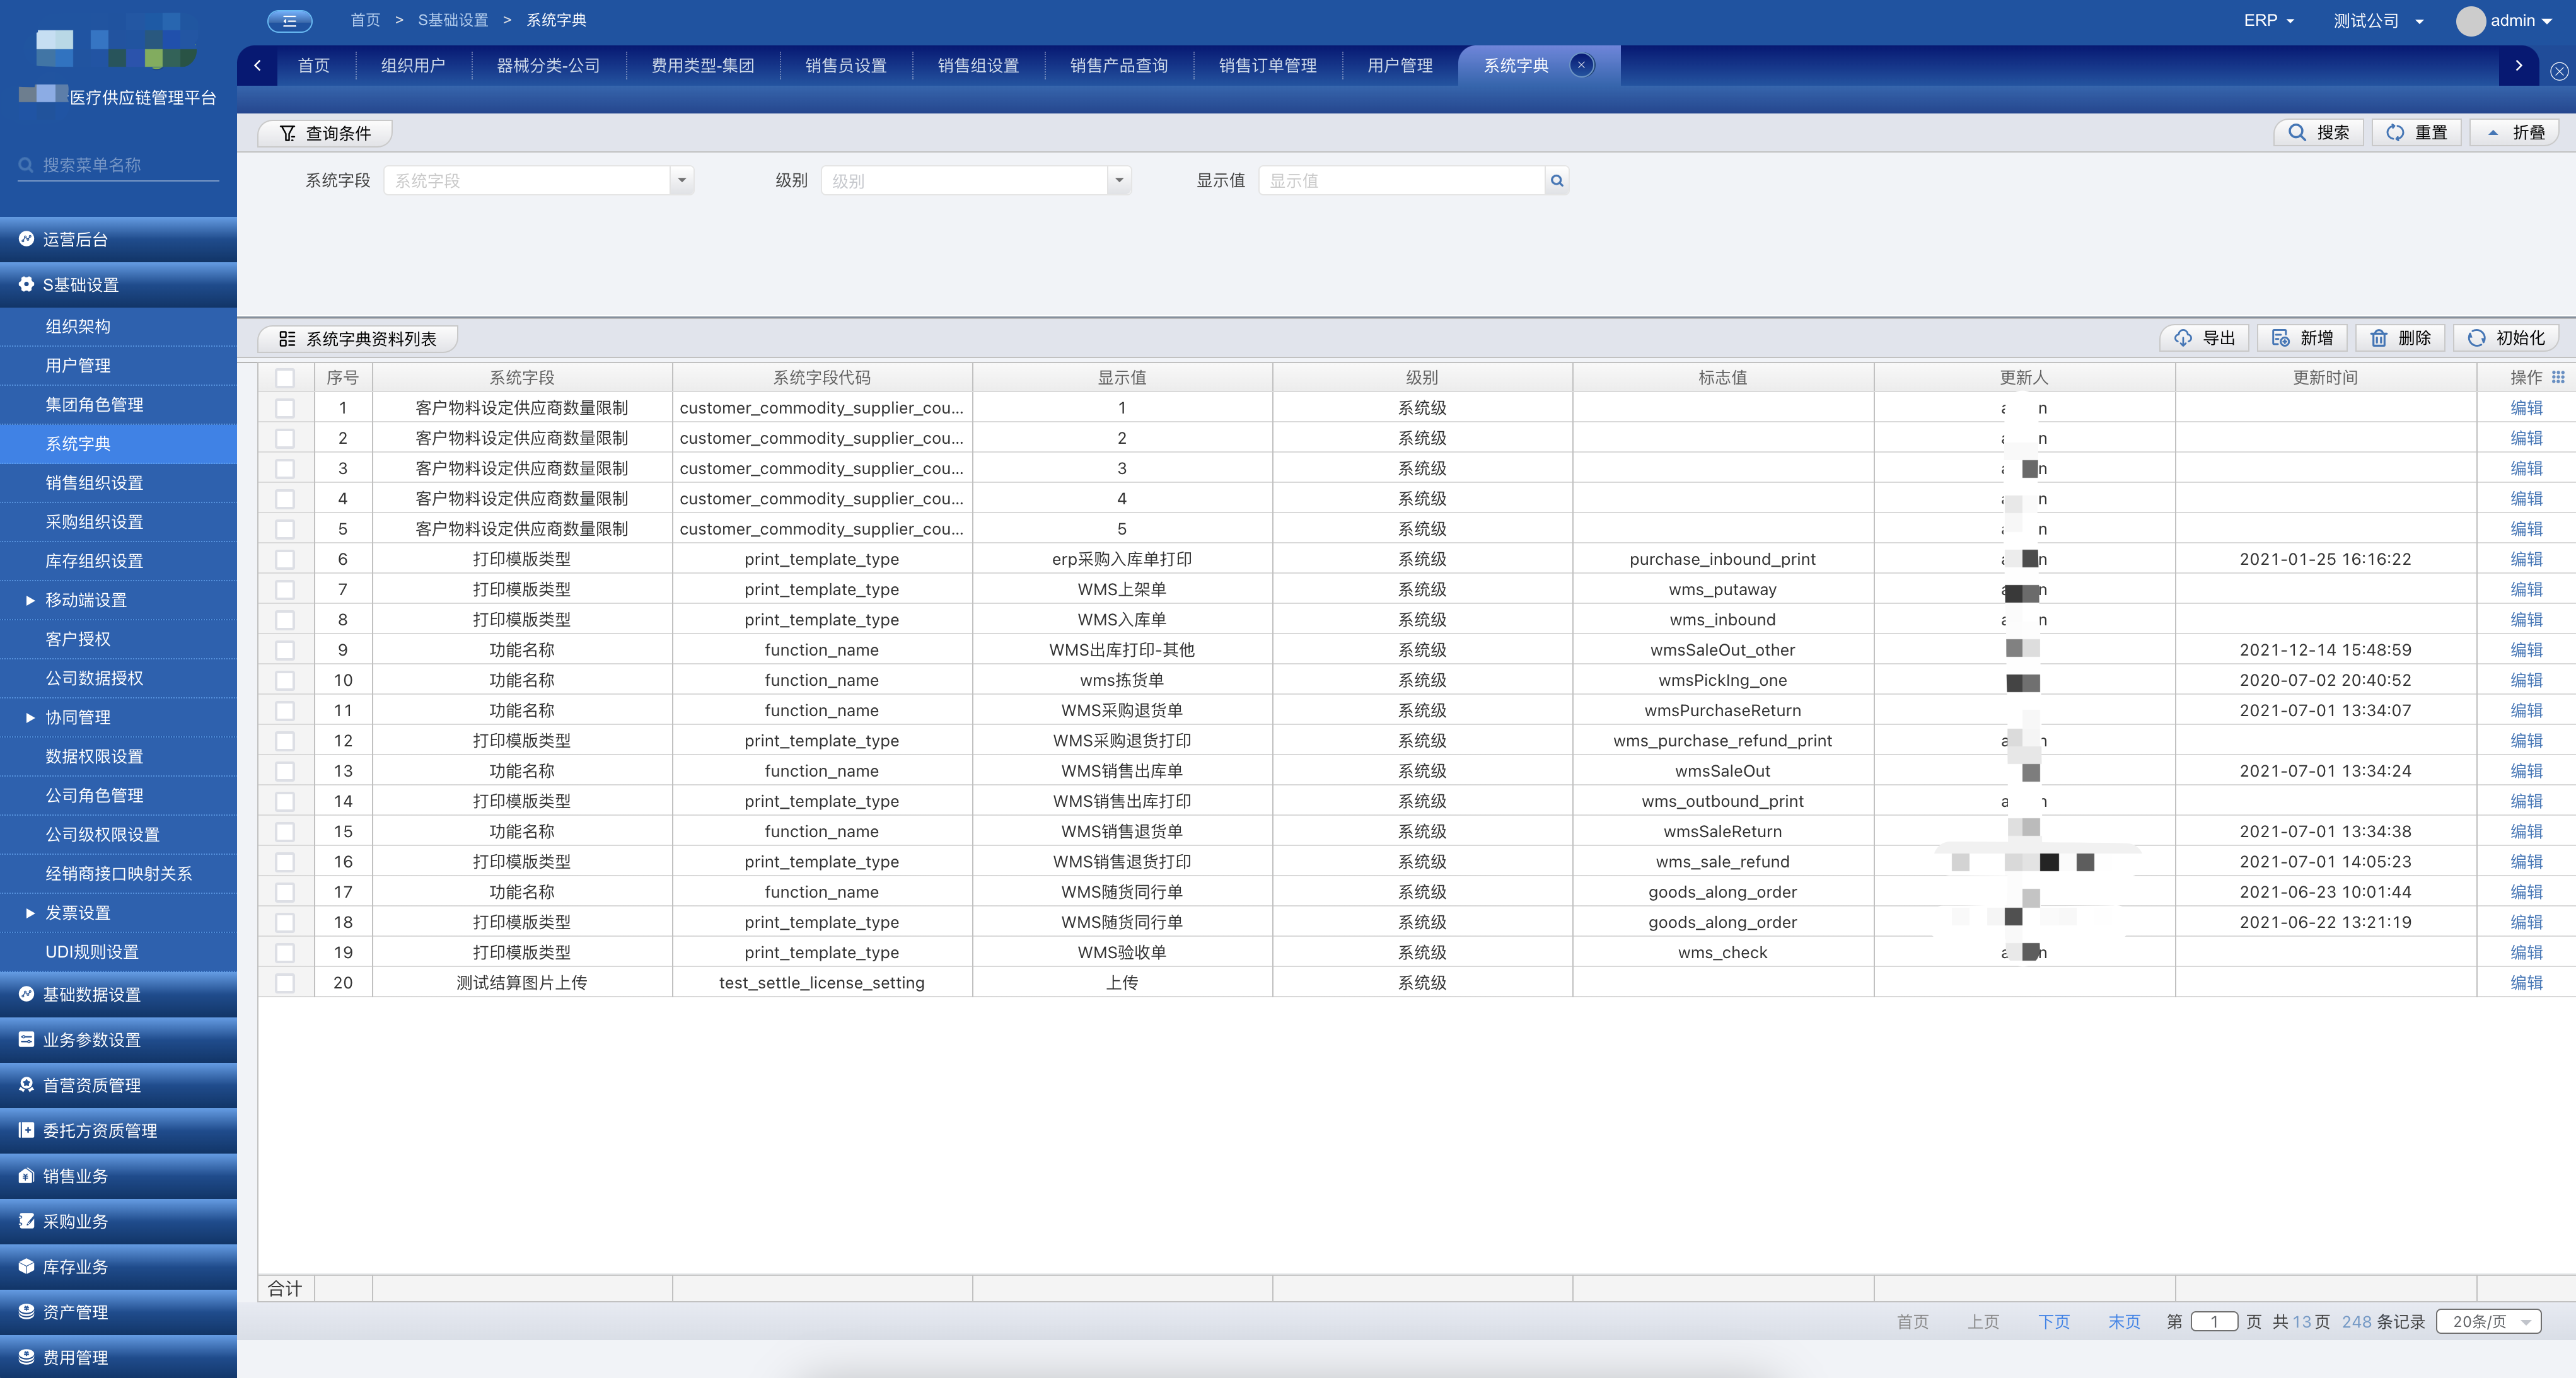Click 系统字典资料列表 list icon

click(287, 339)
